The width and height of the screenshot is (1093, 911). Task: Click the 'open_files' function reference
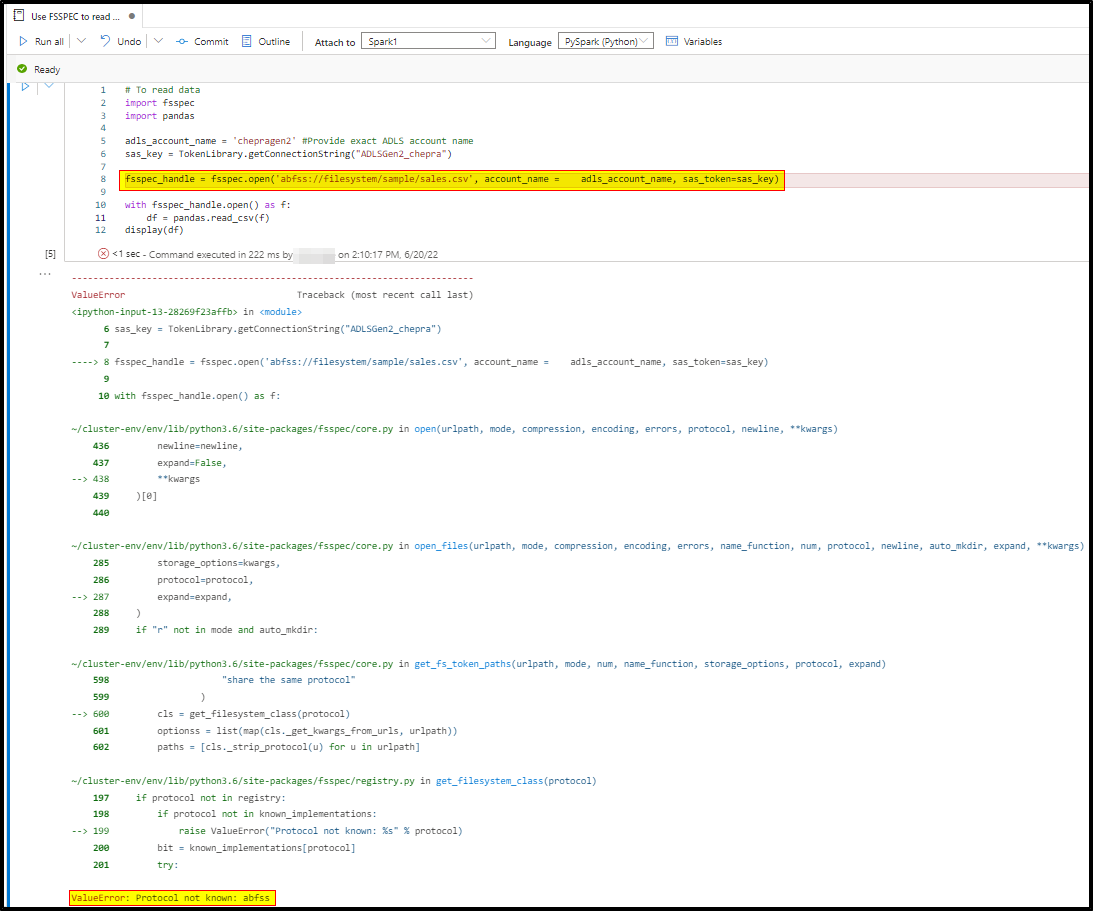441,546
